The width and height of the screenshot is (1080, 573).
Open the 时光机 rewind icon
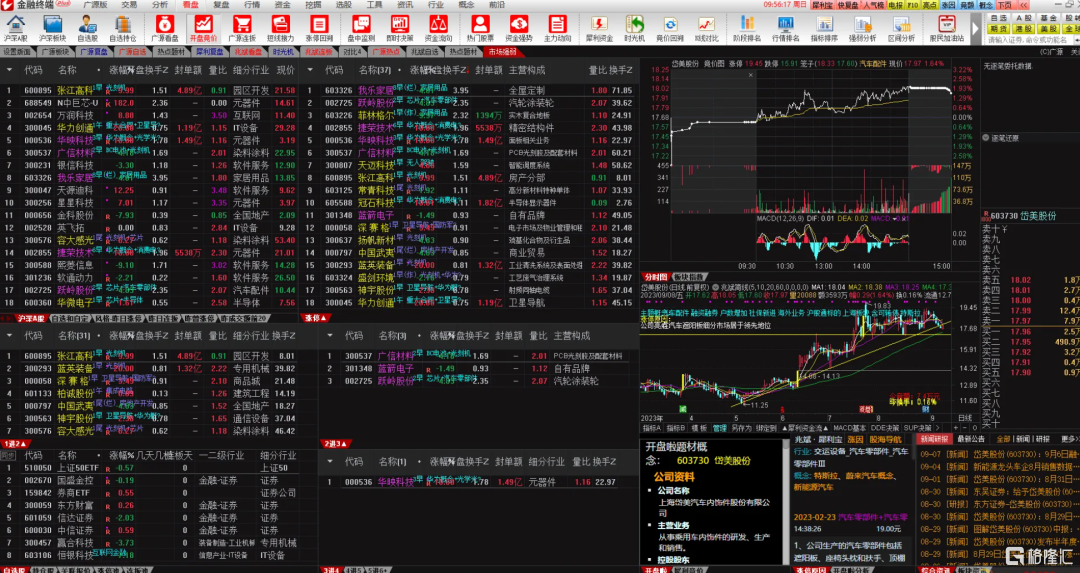click(x=634, y=26)
